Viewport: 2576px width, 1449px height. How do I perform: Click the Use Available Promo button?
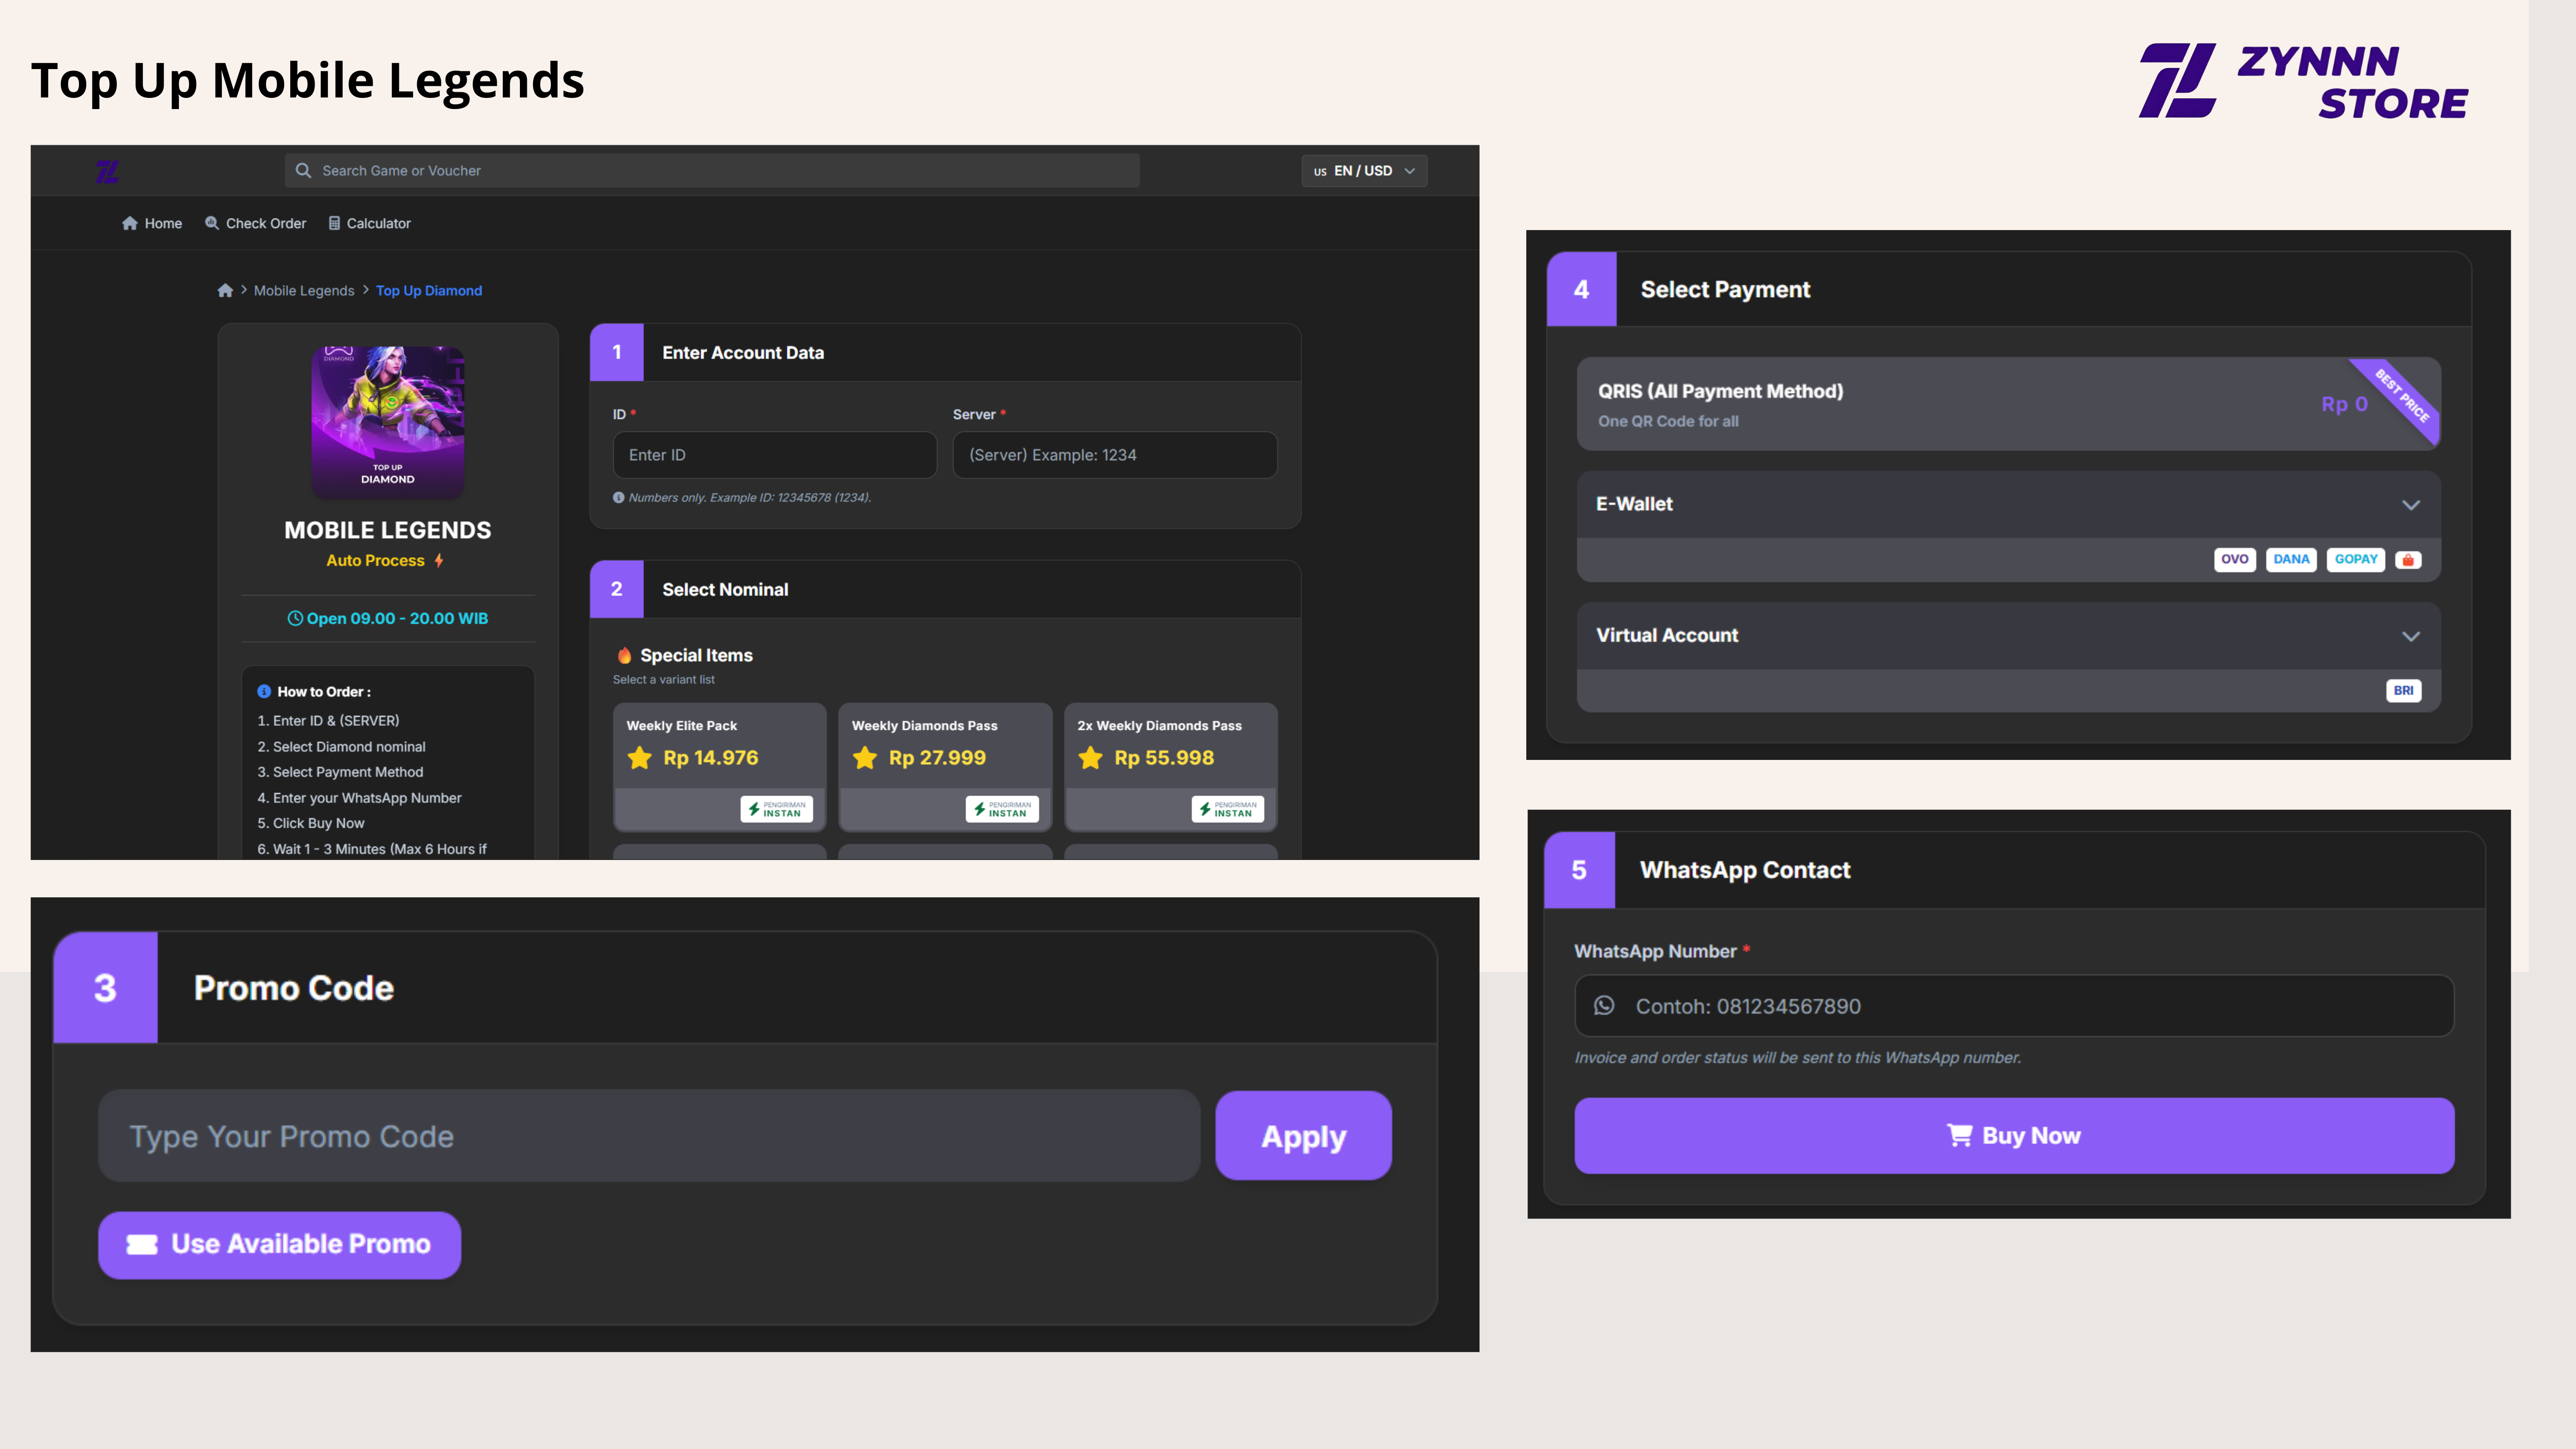279,1245
